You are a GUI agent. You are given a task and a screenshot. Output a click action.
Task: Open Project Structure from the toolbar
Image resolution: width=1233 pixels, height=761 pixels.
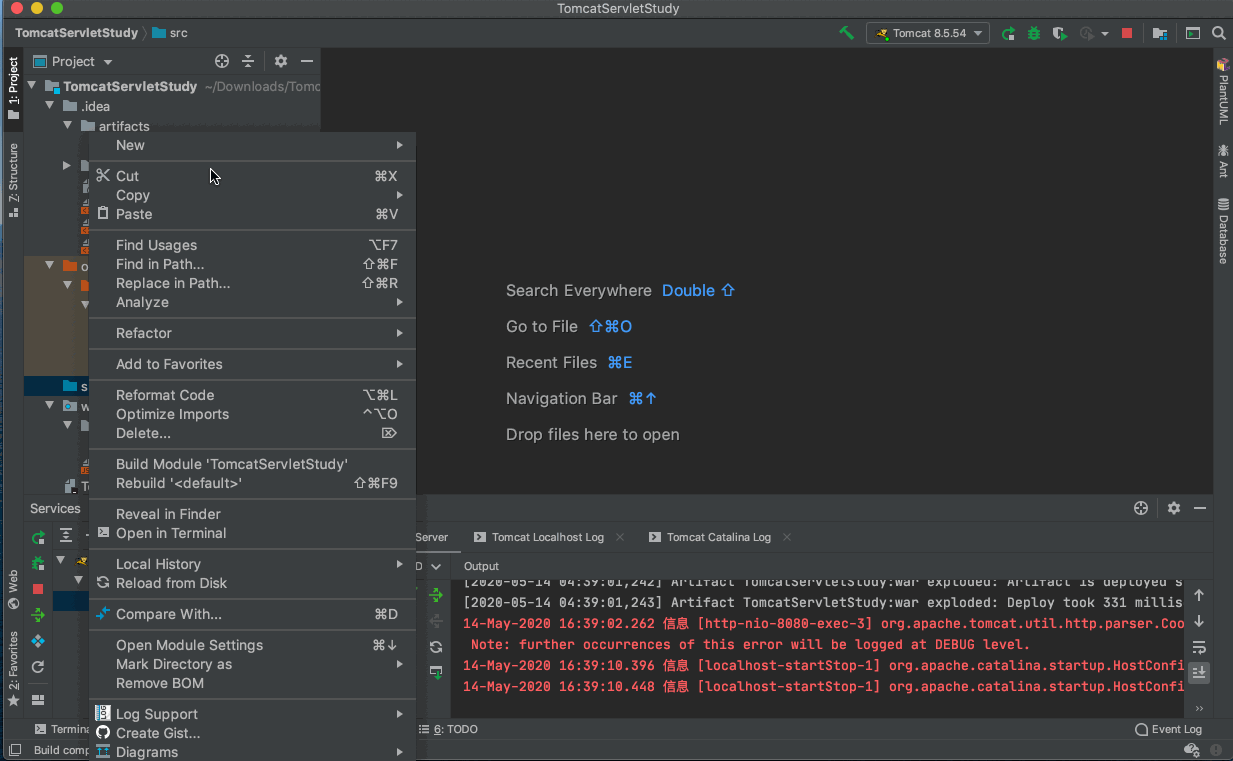tap(1160, 33)
